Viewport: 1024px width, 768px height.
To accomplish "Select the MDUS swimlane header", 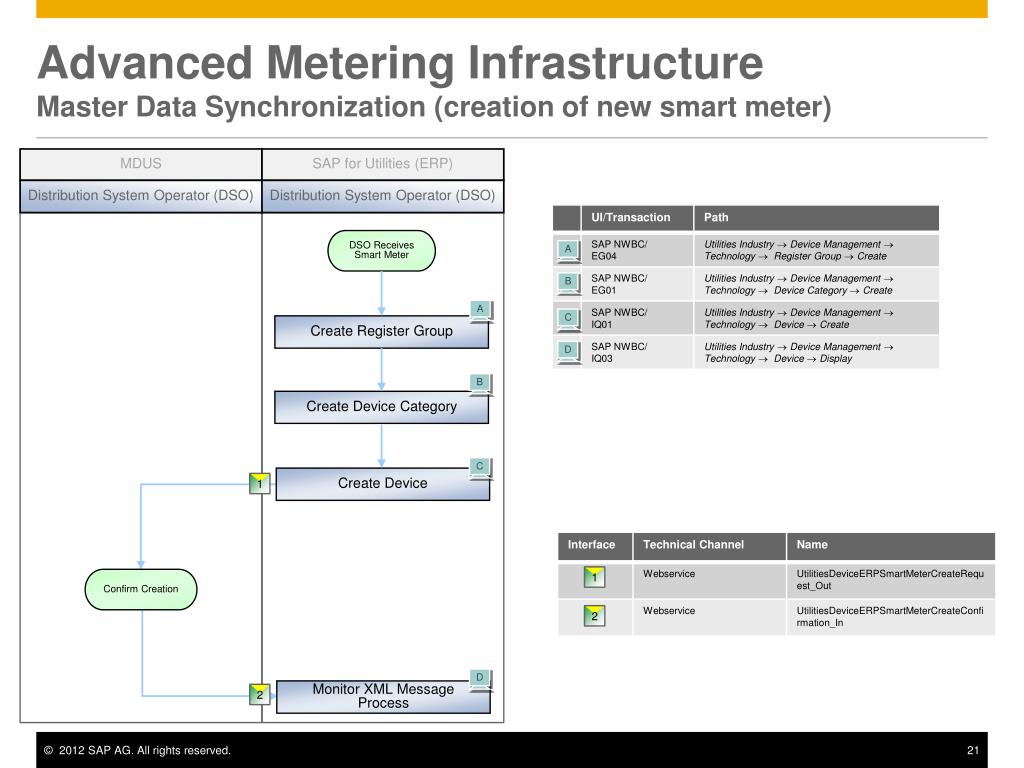I will tap(141, 164).
